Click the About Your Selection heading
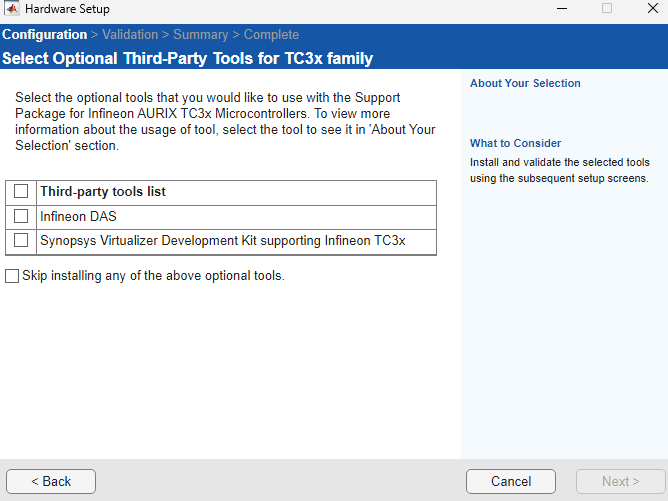This screenshot has height=501, width=668. pyautogui.click(x=525, y=83)
